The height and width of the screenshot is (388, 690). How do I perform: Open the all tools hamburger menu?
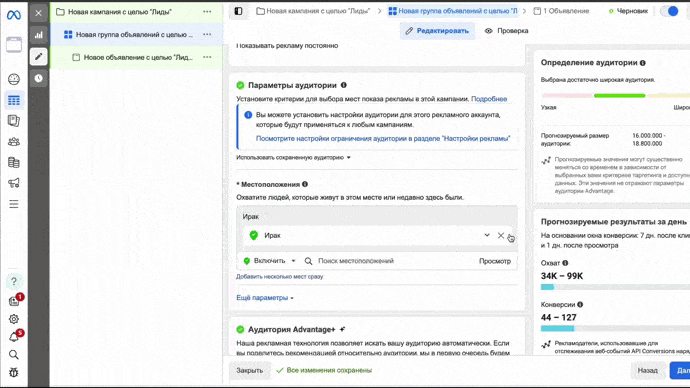click(x=14, y=204)
